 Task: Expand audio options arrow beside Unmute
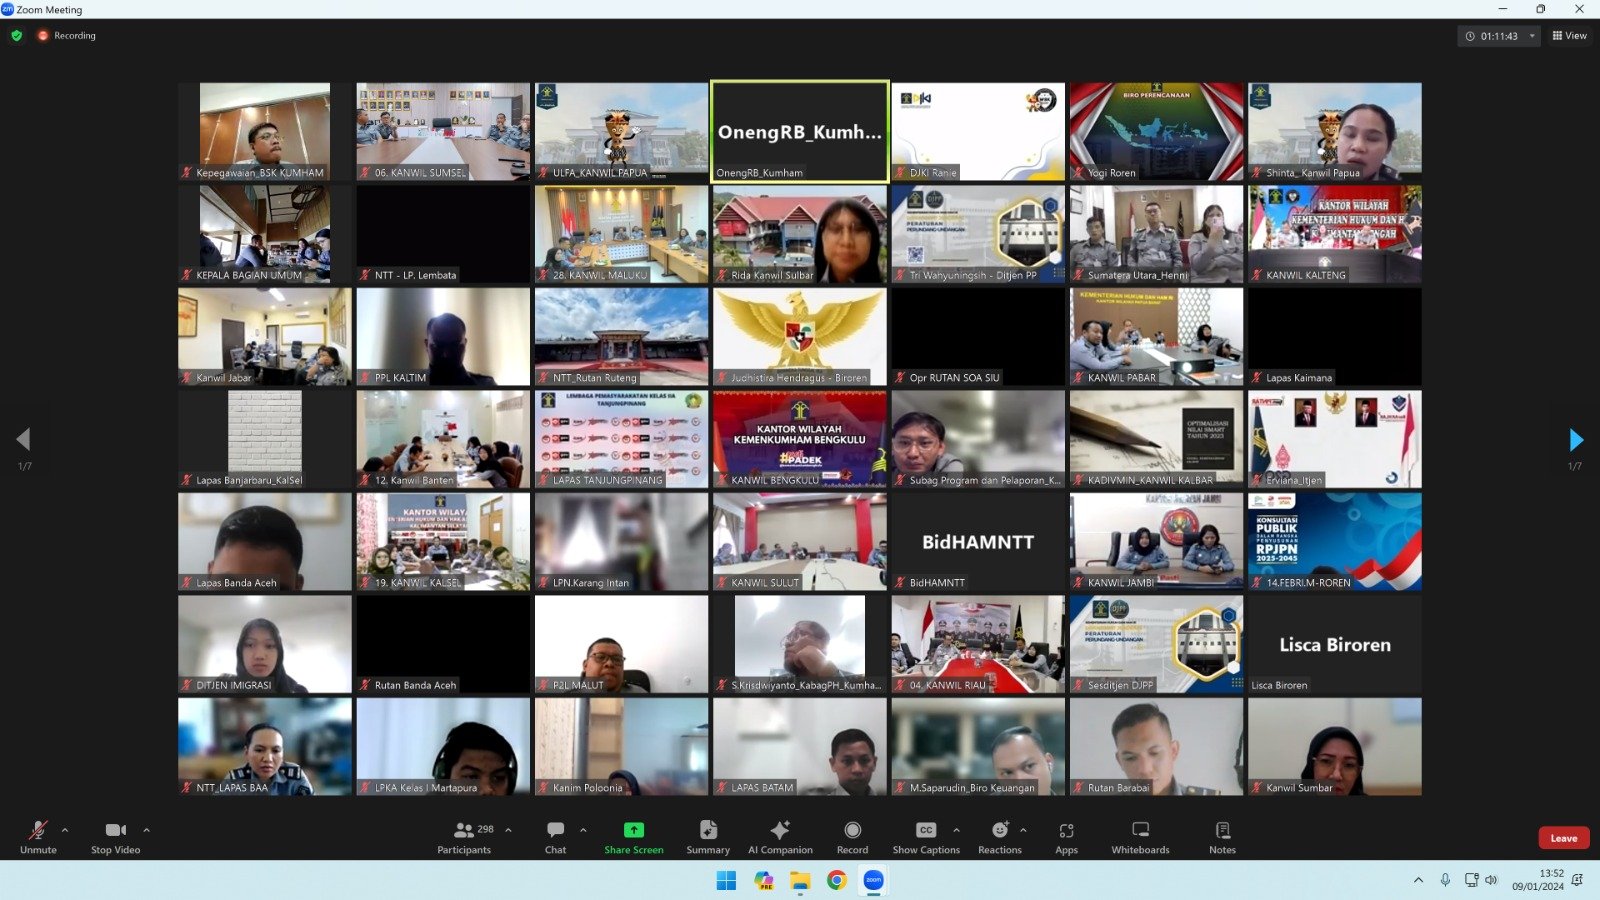(65, 830)
